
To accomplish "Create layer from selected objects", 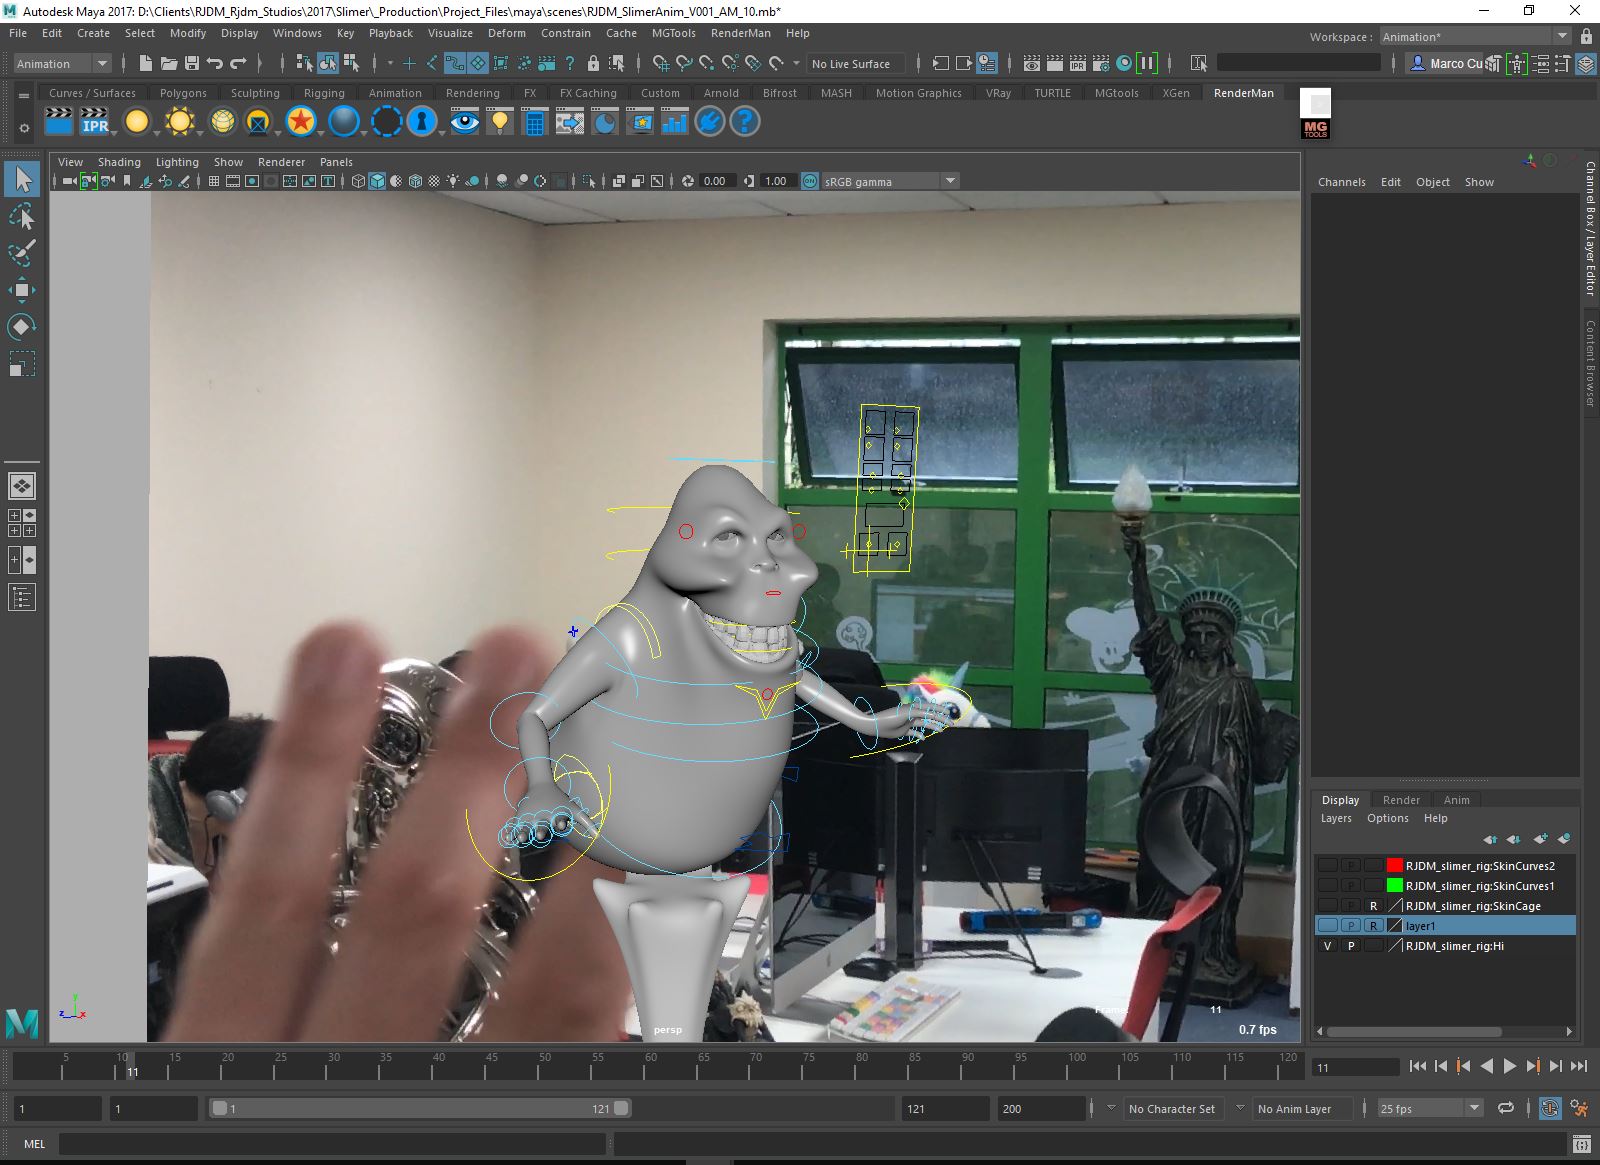I will (1564, 839).
